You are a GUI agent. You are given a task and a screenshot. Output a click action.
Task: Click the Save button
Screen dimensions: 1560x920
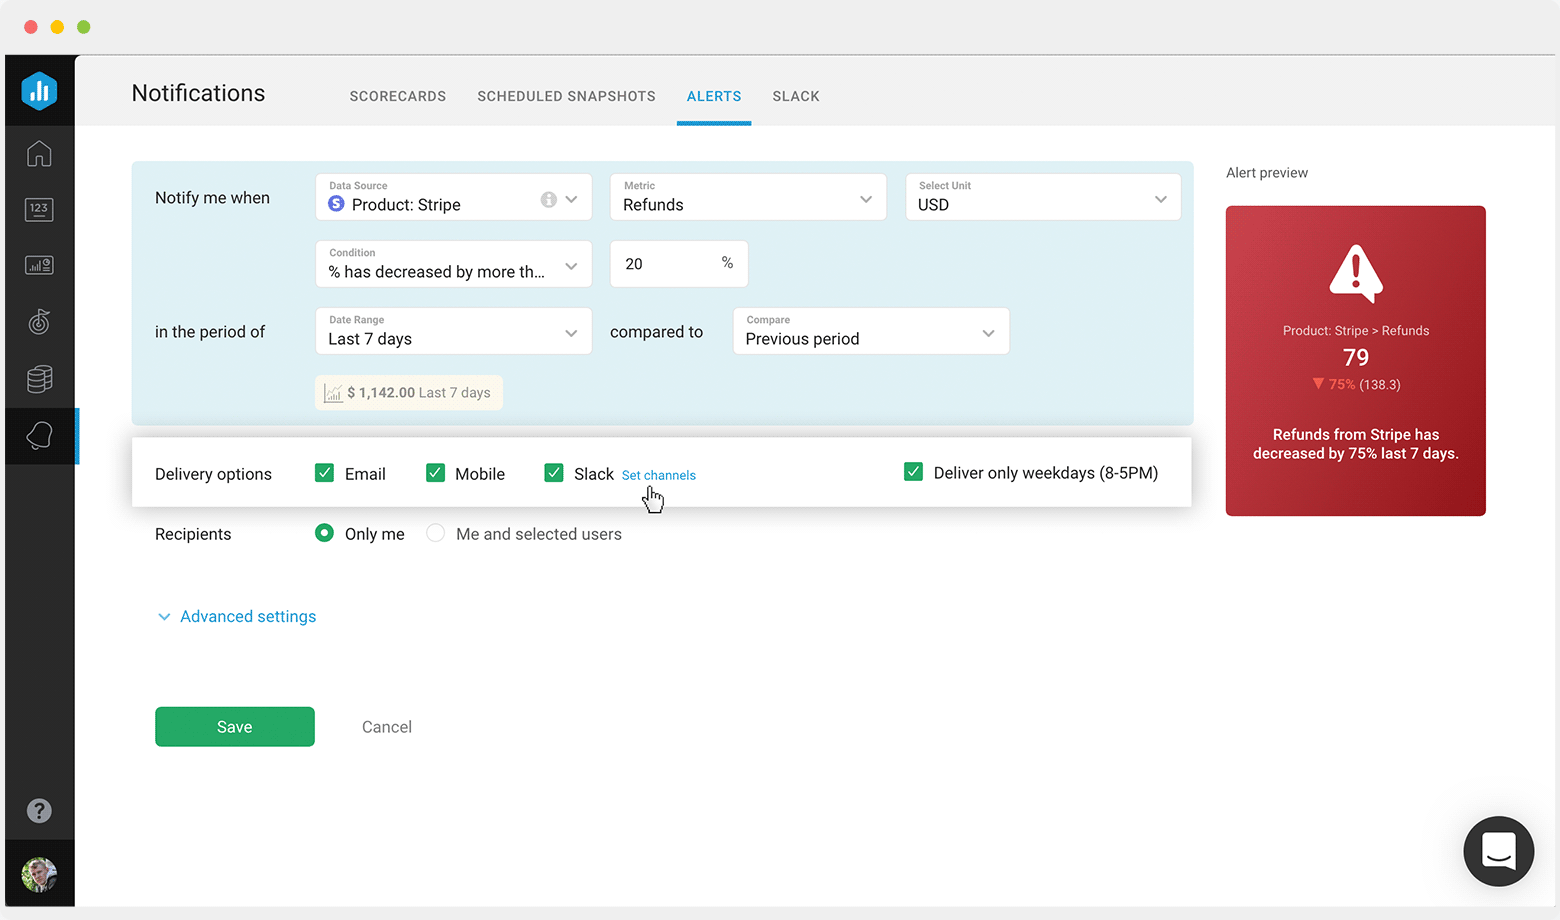(235, 727)
